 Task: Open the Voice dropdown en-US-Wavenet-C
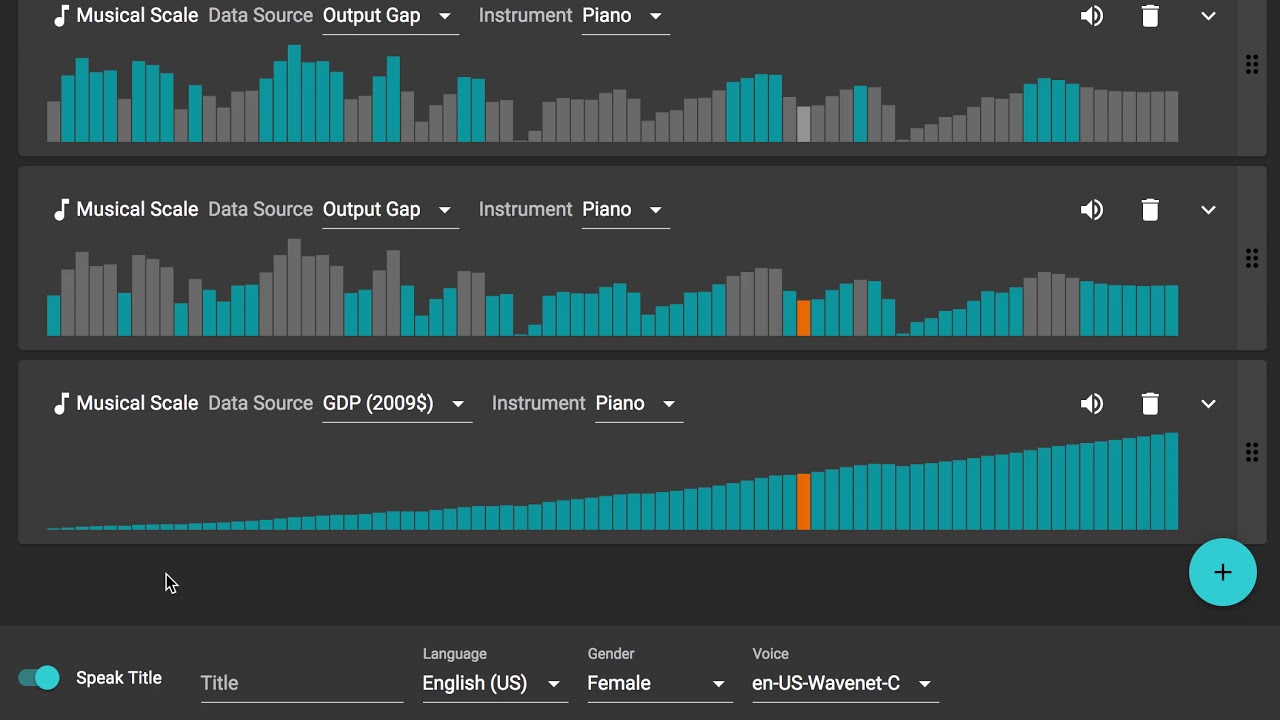click(843, 684)
